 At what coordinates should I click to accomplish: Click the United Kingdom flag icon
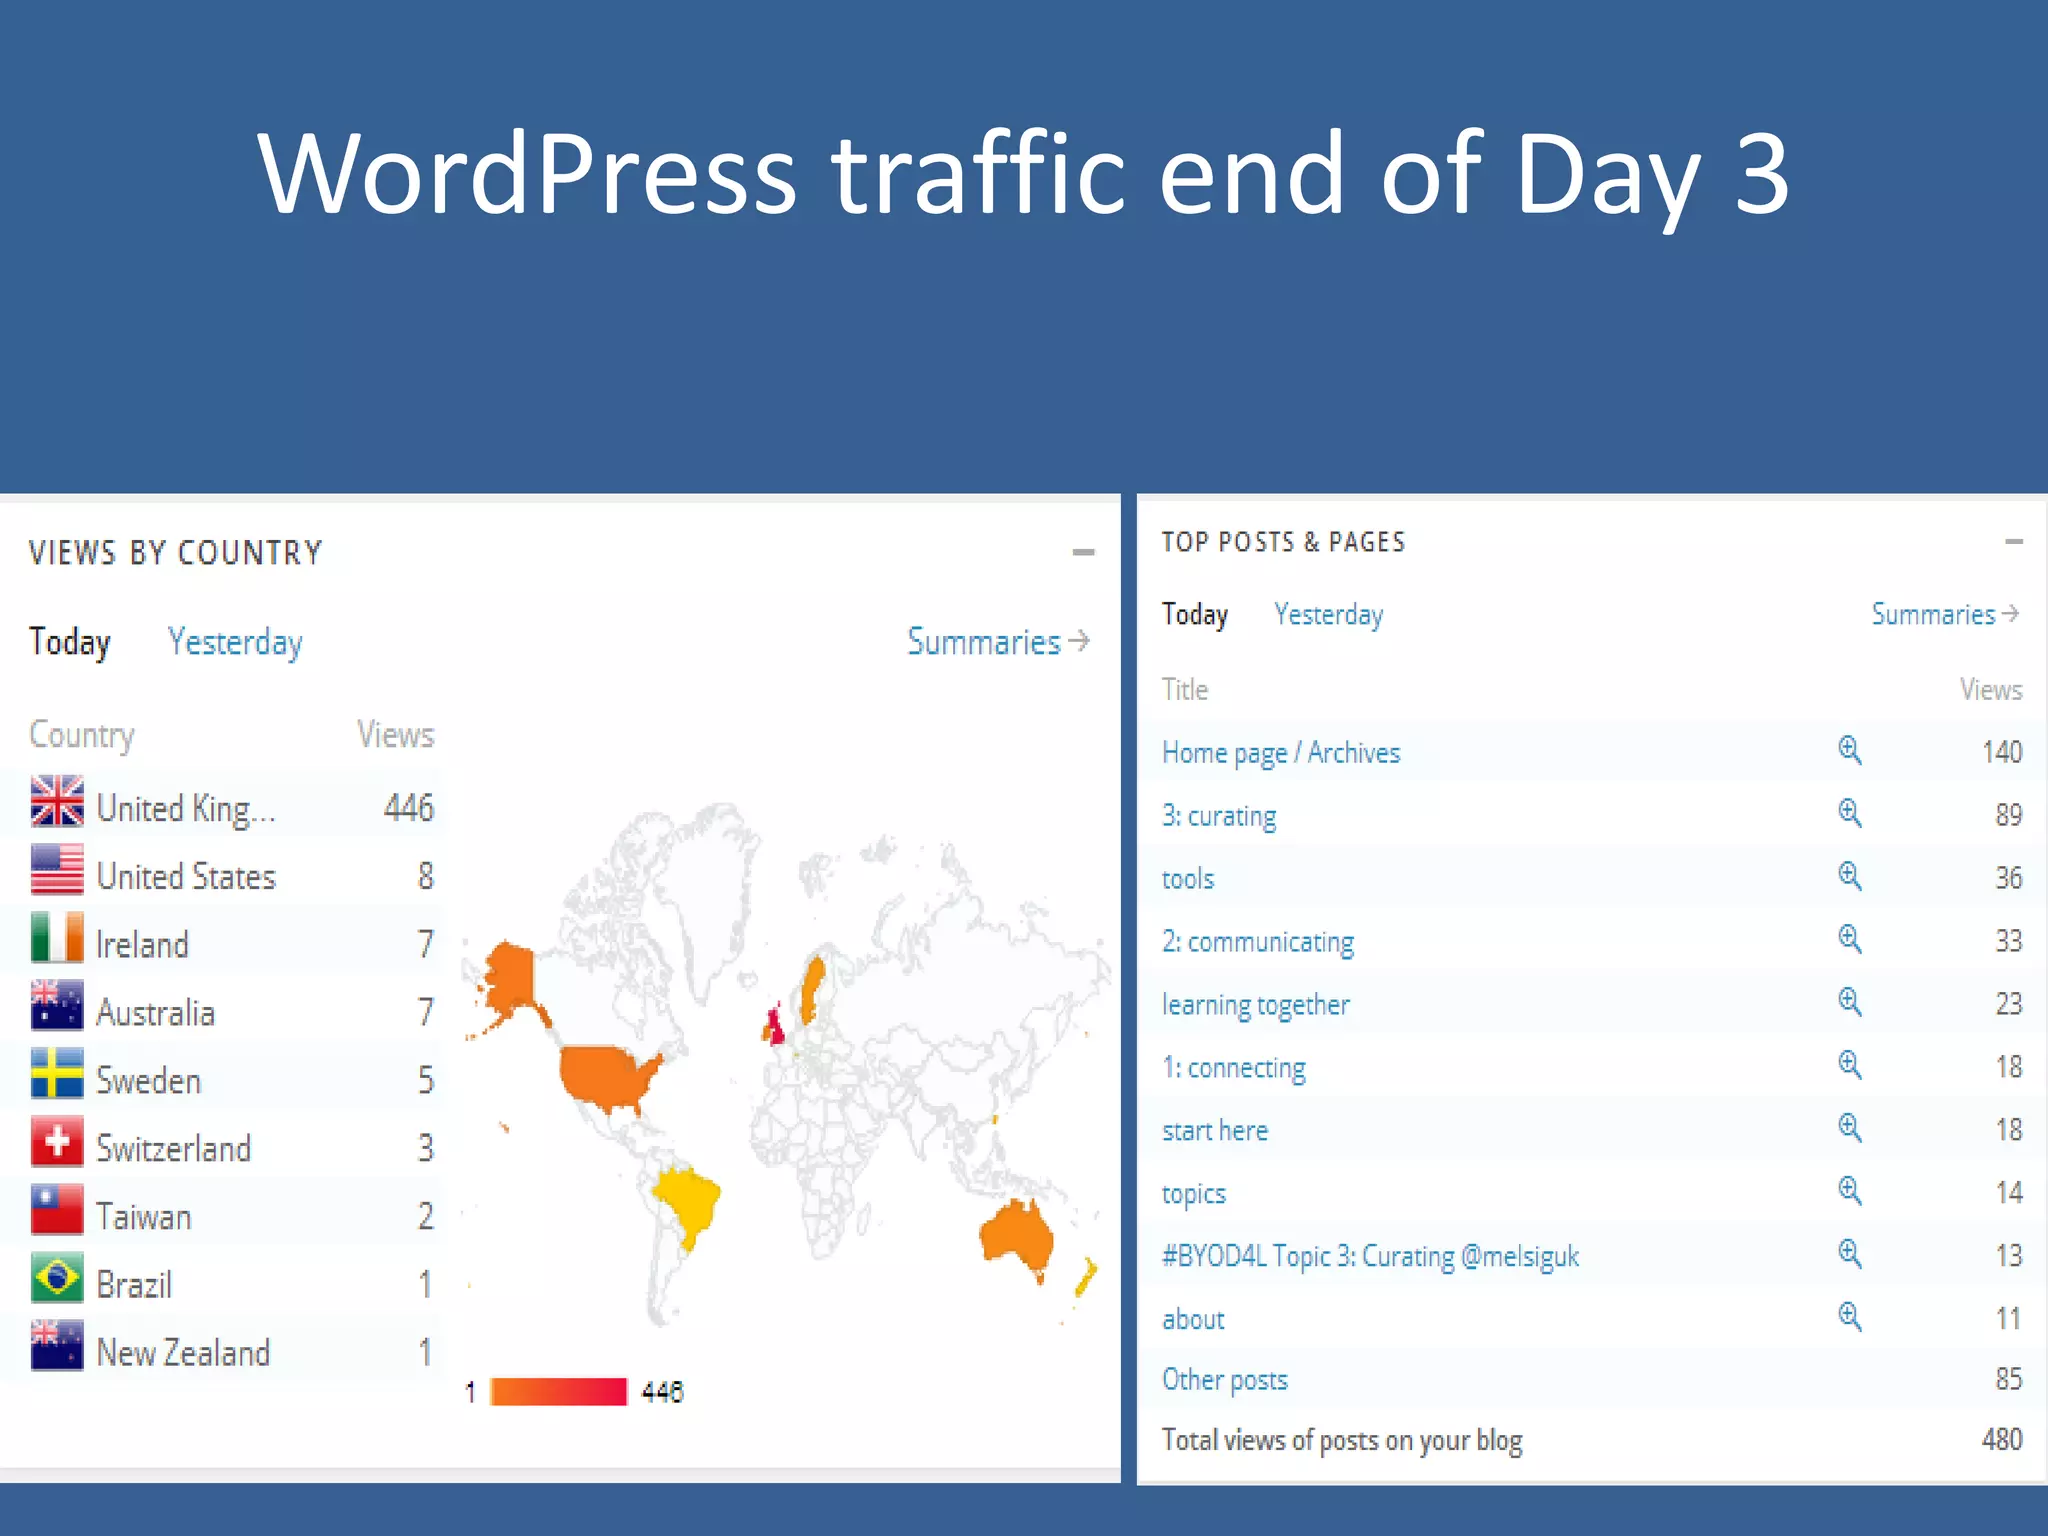click(57, 801)
